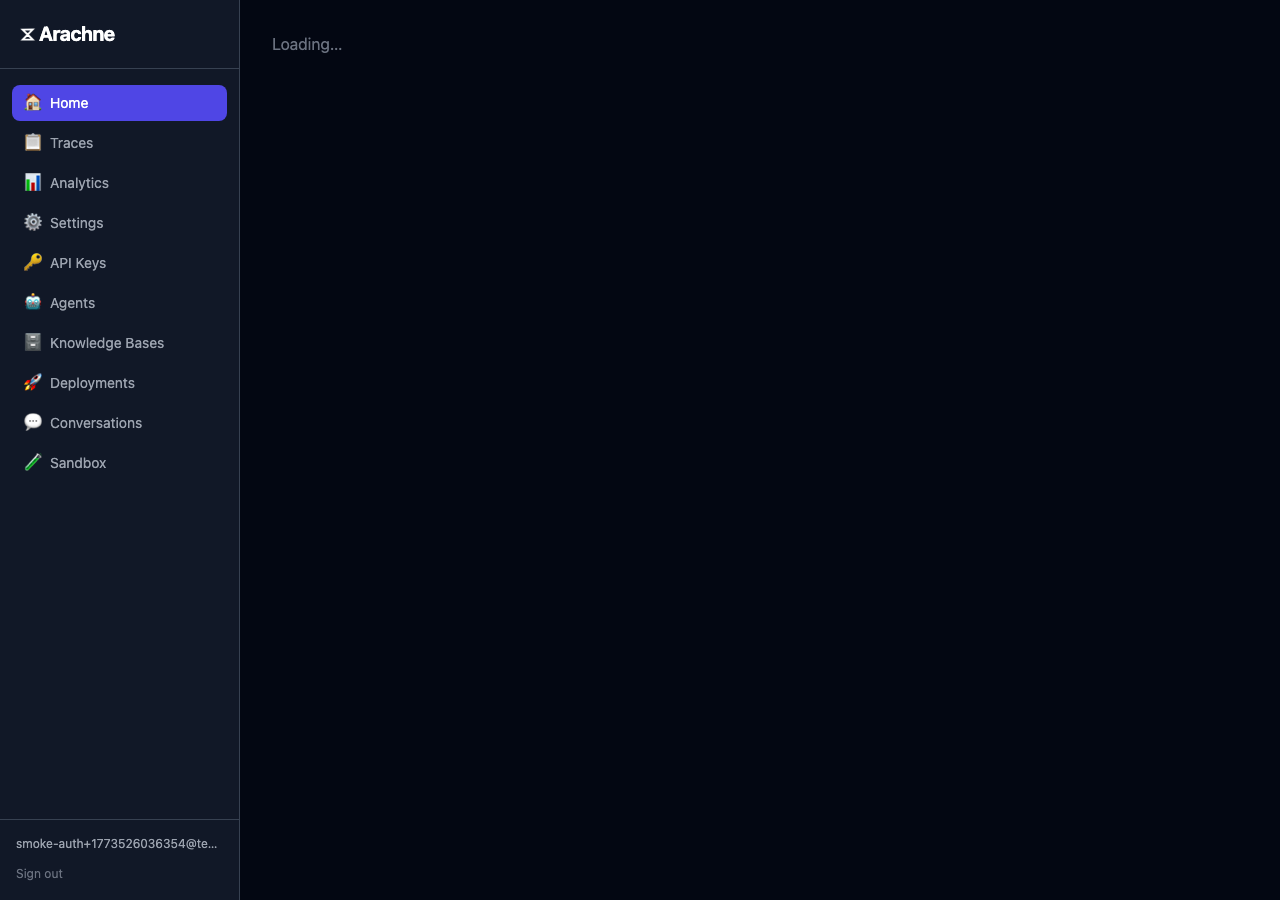Click the key icon beside API Keys
The width and height of the screenshot is (1280, 900).
32,262
